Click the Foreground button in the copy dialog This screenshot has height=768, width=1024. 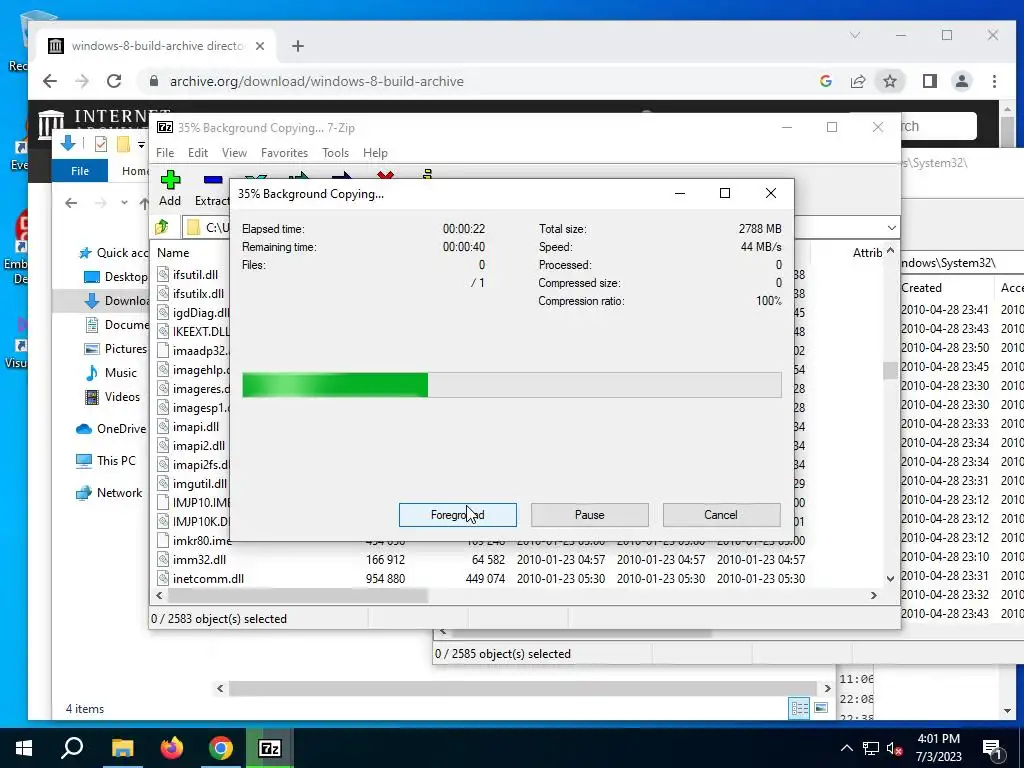click(457, 515)
